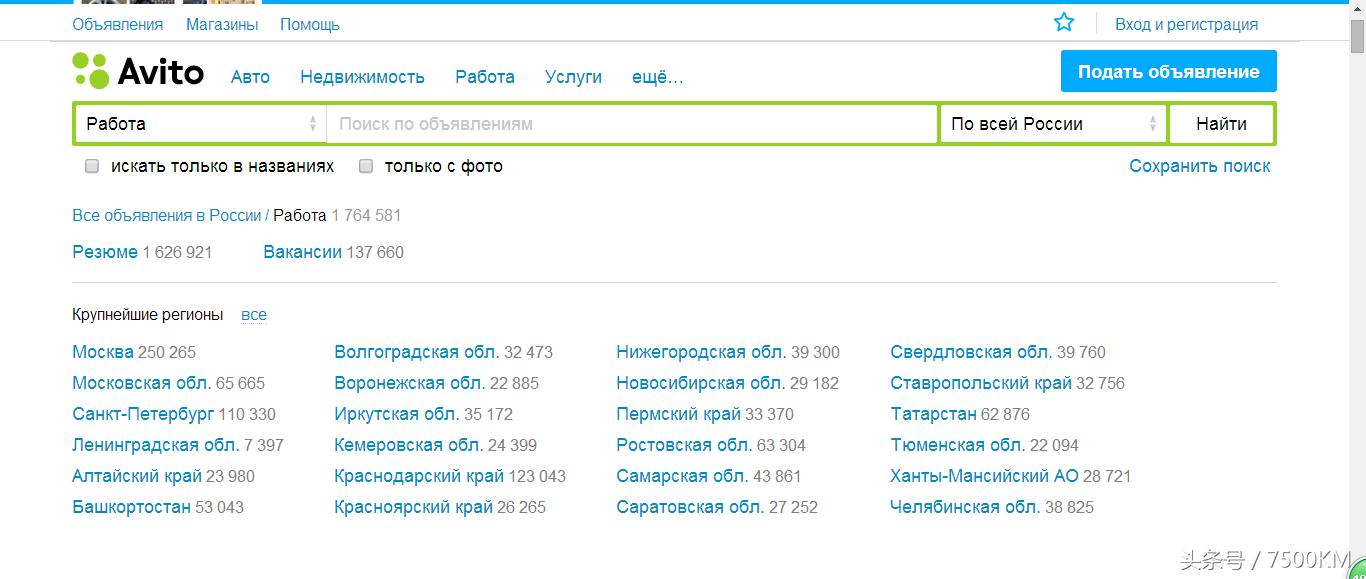The height and width of the screenshot is (579, 1366).
Task: Click the Найти search button
Action: click(x=1221, y=124)
